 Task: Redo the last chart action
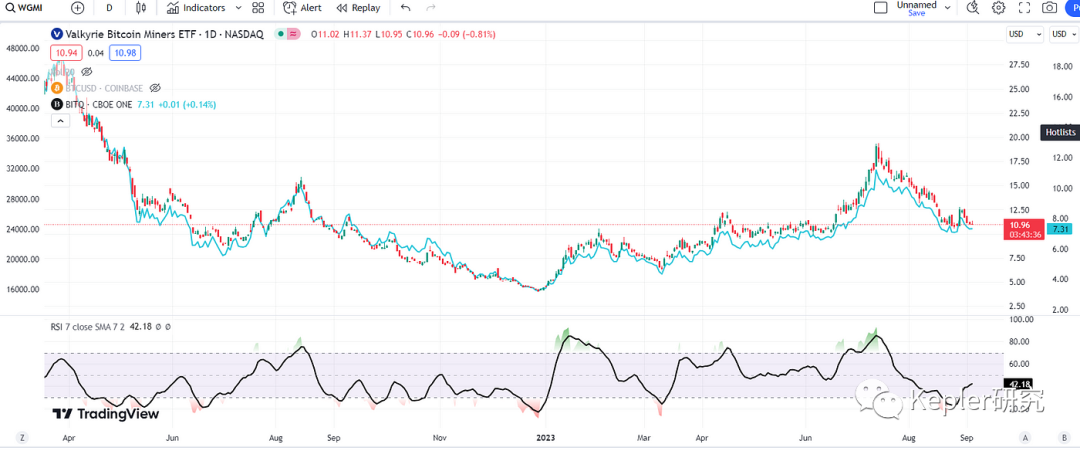[430, 8]
